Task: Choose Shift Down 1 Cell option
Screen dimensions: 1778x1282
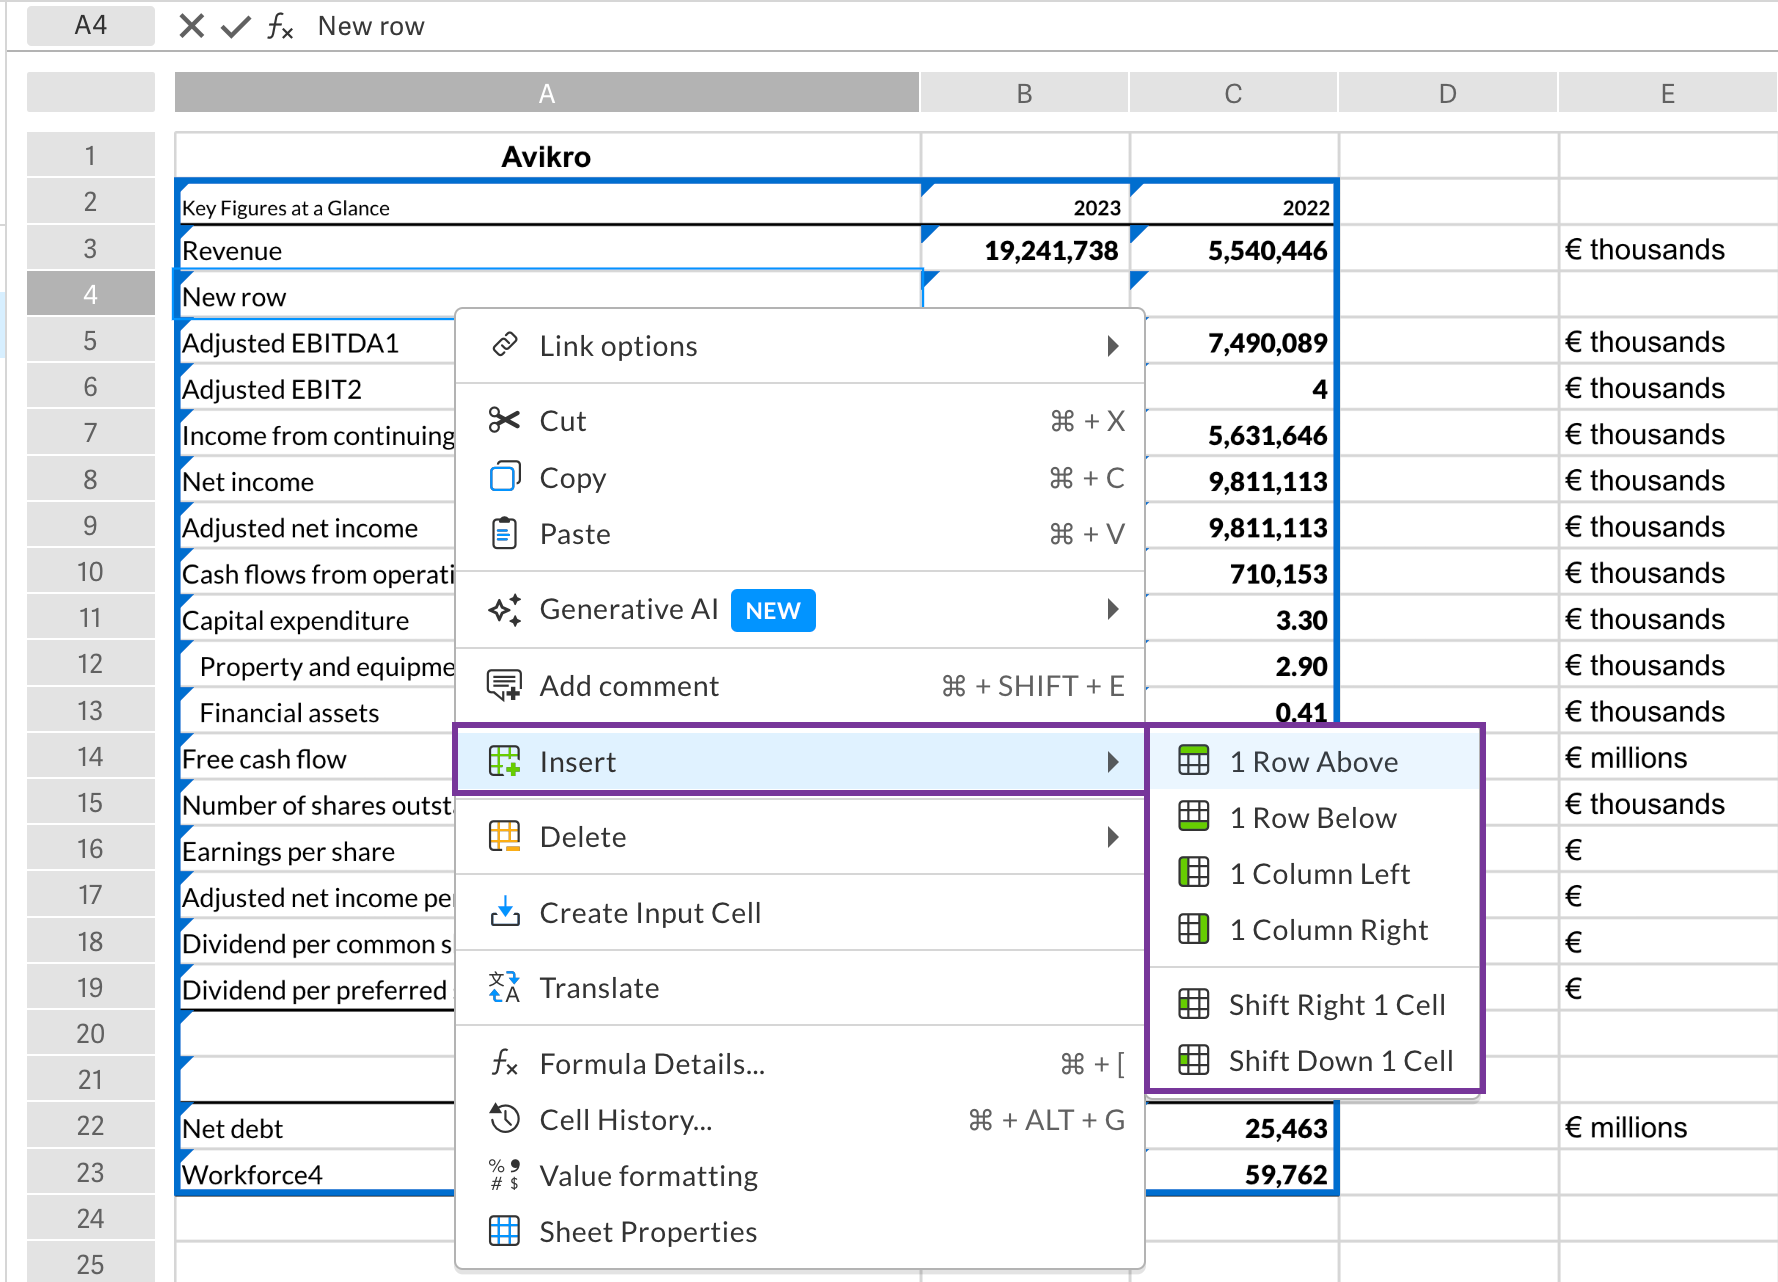Action: [x=1341, y=1060]
